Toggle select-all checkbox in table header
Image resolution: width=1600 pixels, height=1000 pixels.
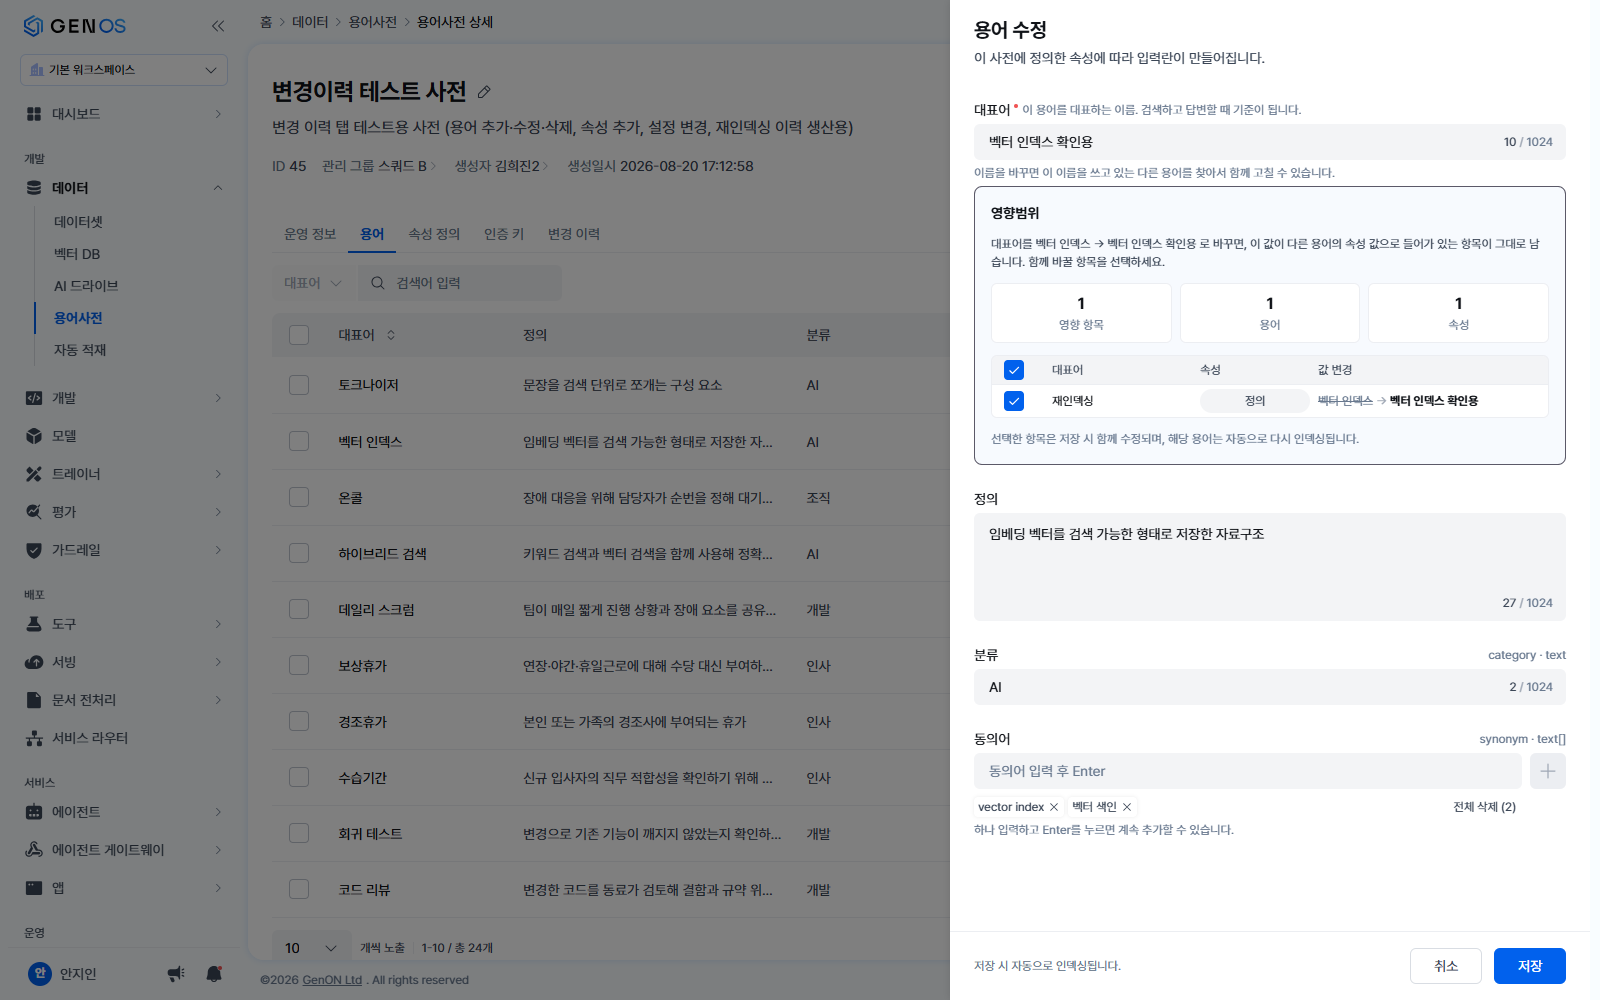tap(299, 335)
